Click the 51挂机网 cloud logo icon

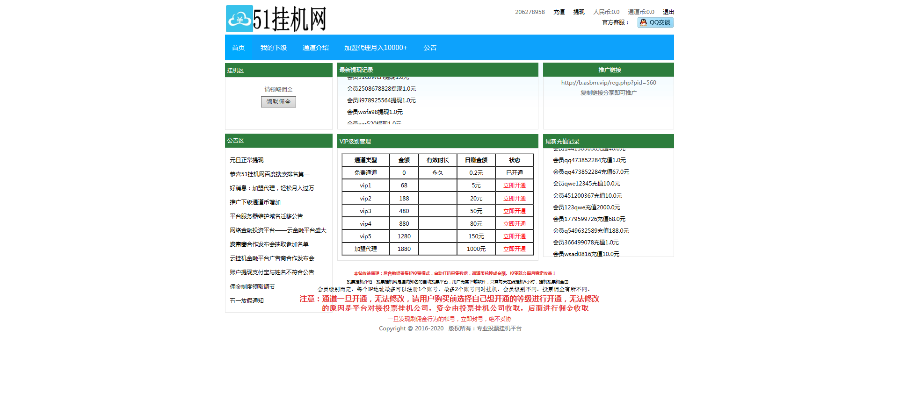click(x=239, y=18)
